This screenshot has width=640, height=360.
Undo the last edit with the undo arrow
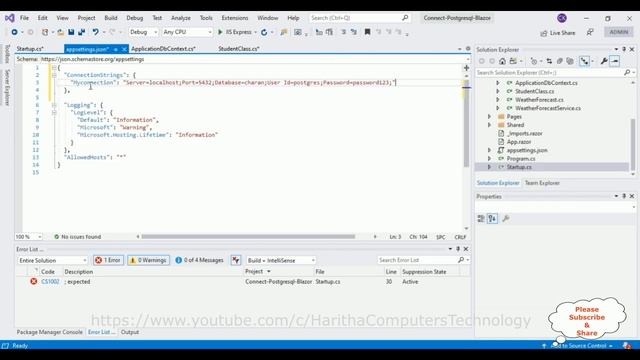pos(95,32)
